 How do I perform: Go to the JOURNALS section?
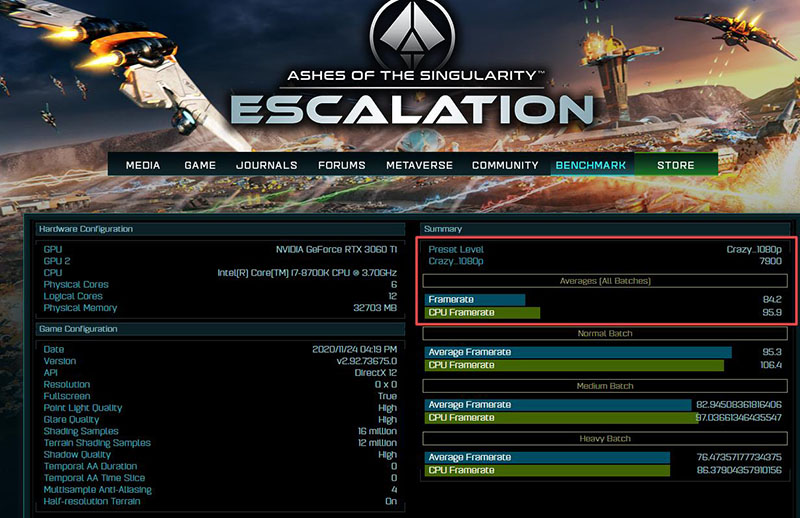(x=266, y=165)
